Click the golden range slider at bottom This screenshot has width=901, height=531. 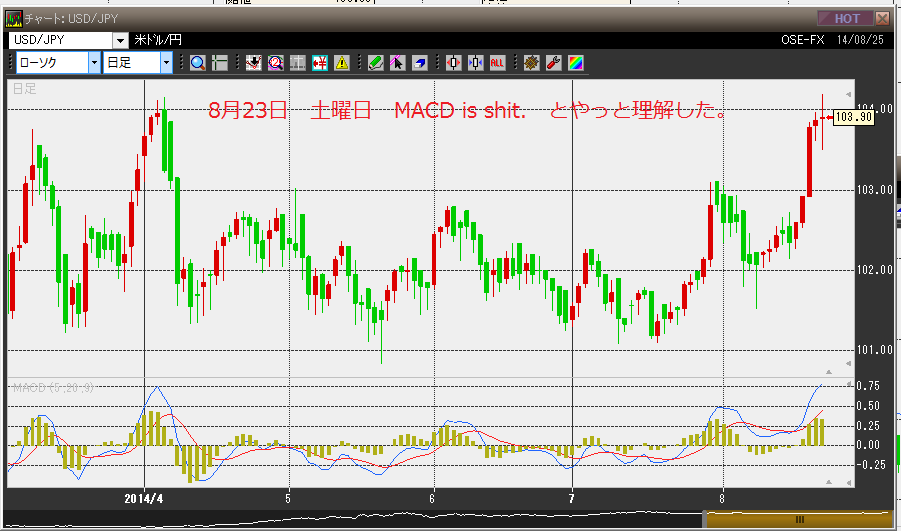(x=799, y=519)
